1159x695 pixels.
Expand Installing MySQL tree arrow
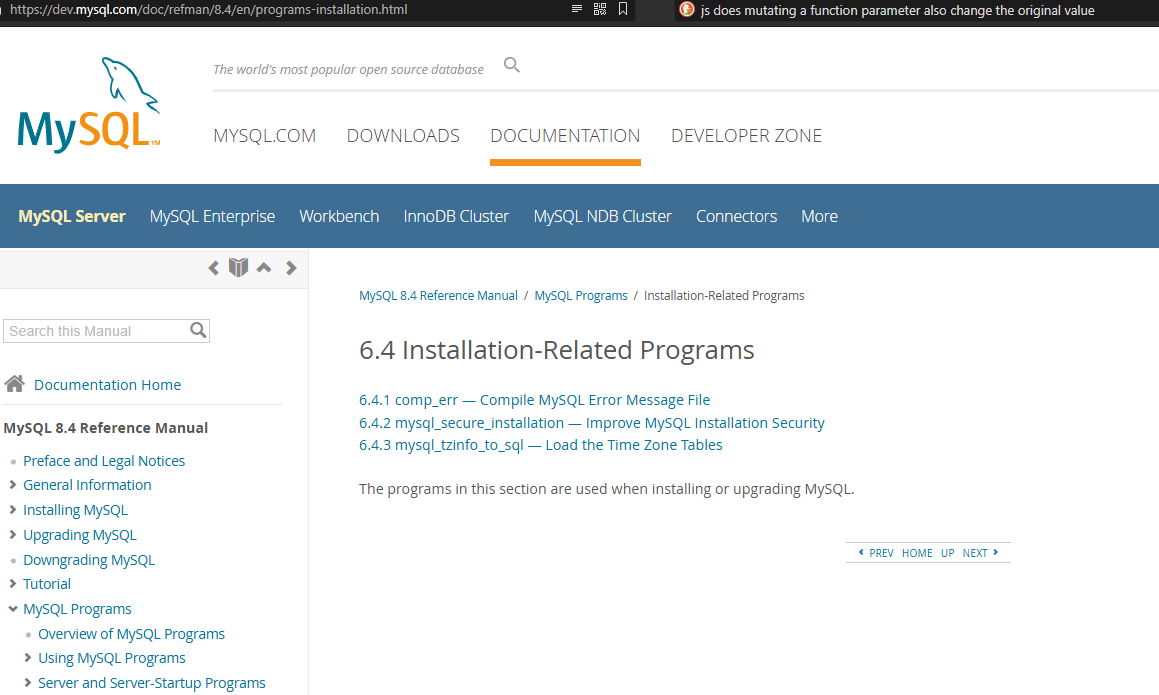(13, 509)
